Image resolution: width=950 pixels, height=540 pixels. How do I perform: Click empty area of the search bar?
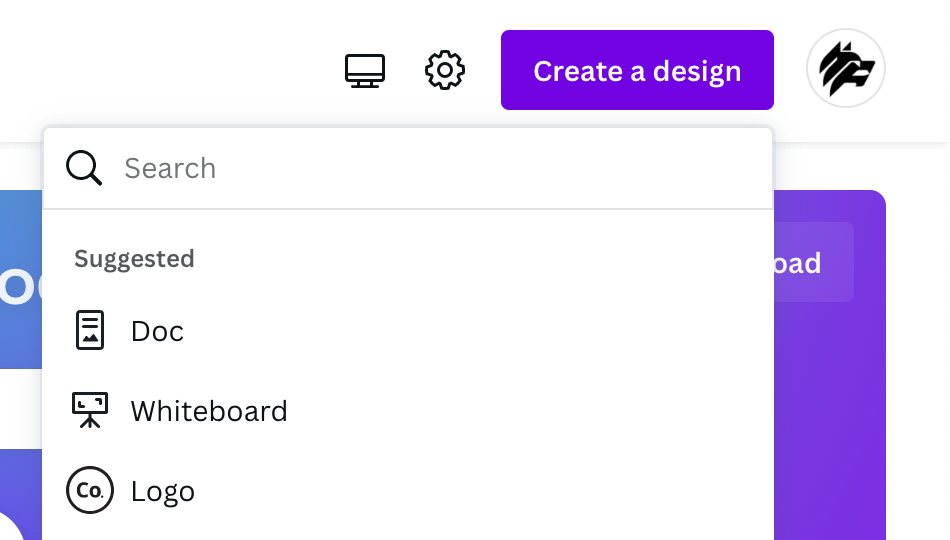click(x=485, y=168)
